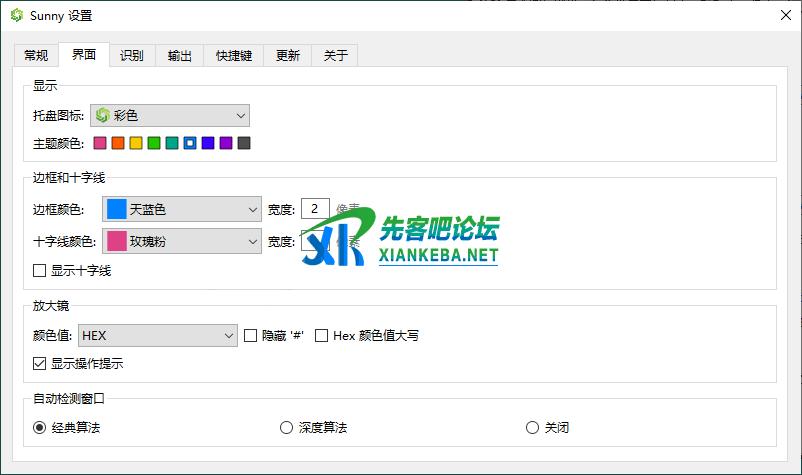802x475 pixels.
Task: Choose the purple theme color swatch
Action: coord(226,143)
